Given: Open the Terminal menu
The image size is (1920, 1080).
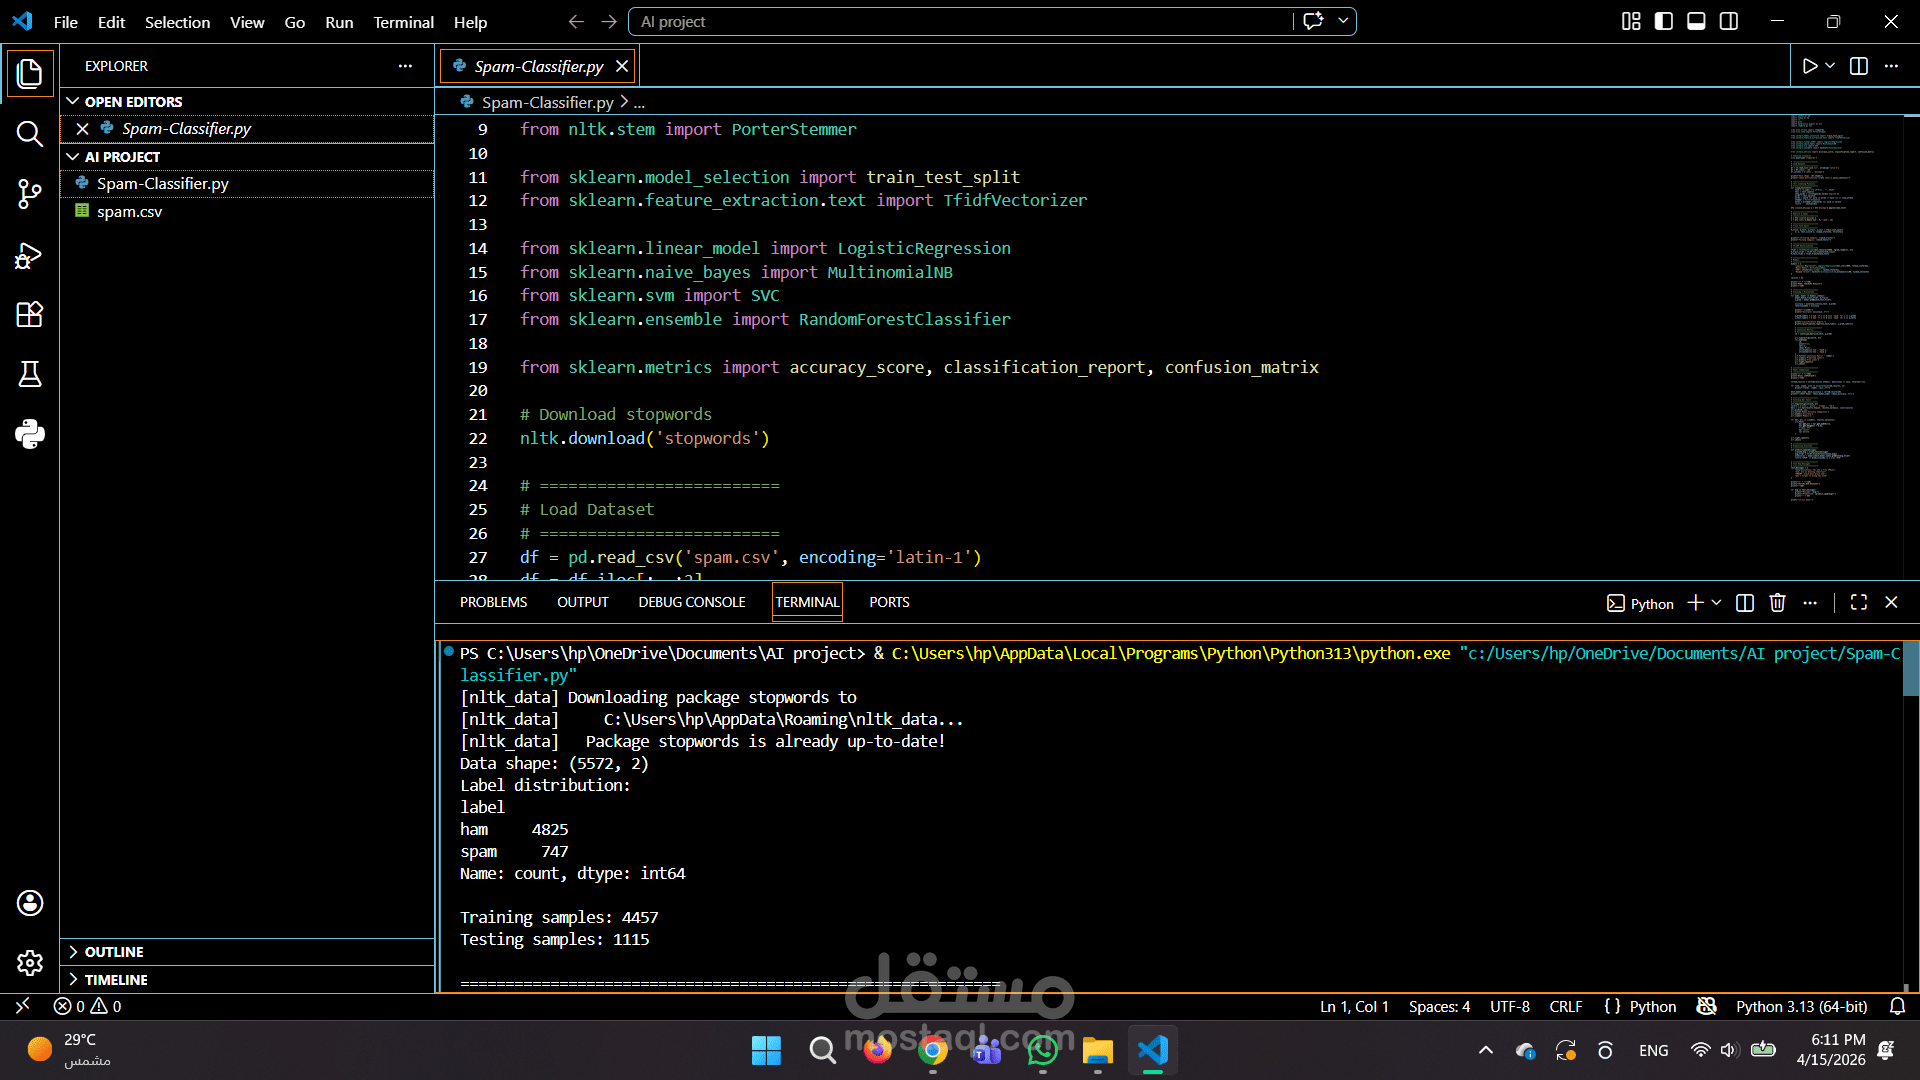Looking at the screenshot, I should [x=403, y=22].
